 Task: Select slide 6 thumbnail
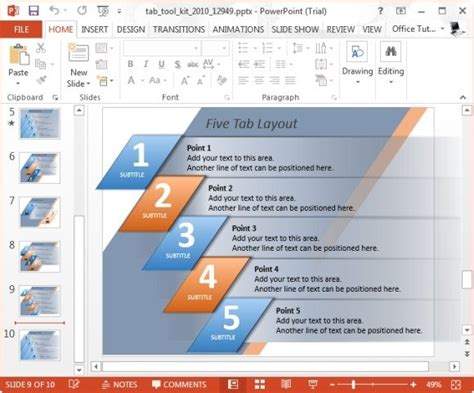[40, 168]
